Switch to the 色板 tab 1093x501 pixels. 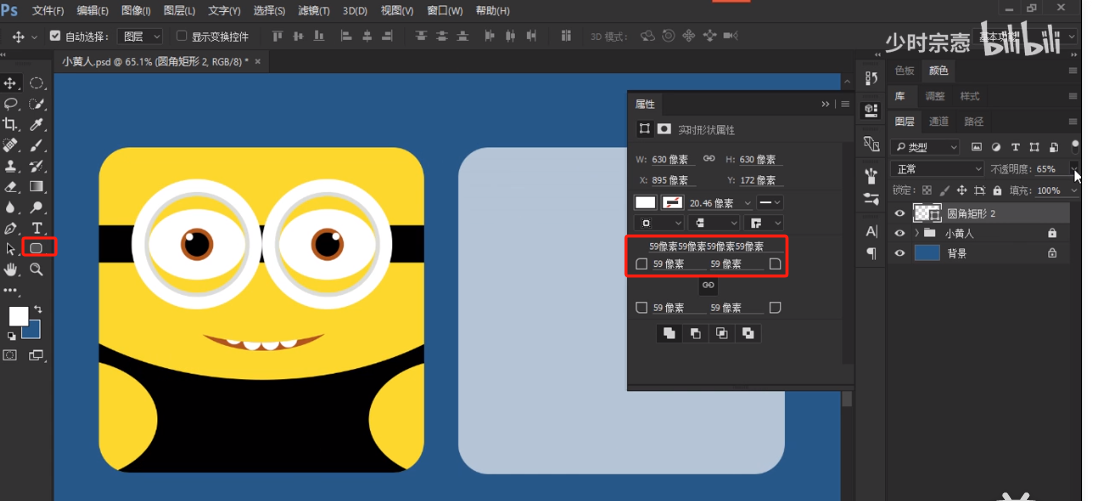point(904,70)
